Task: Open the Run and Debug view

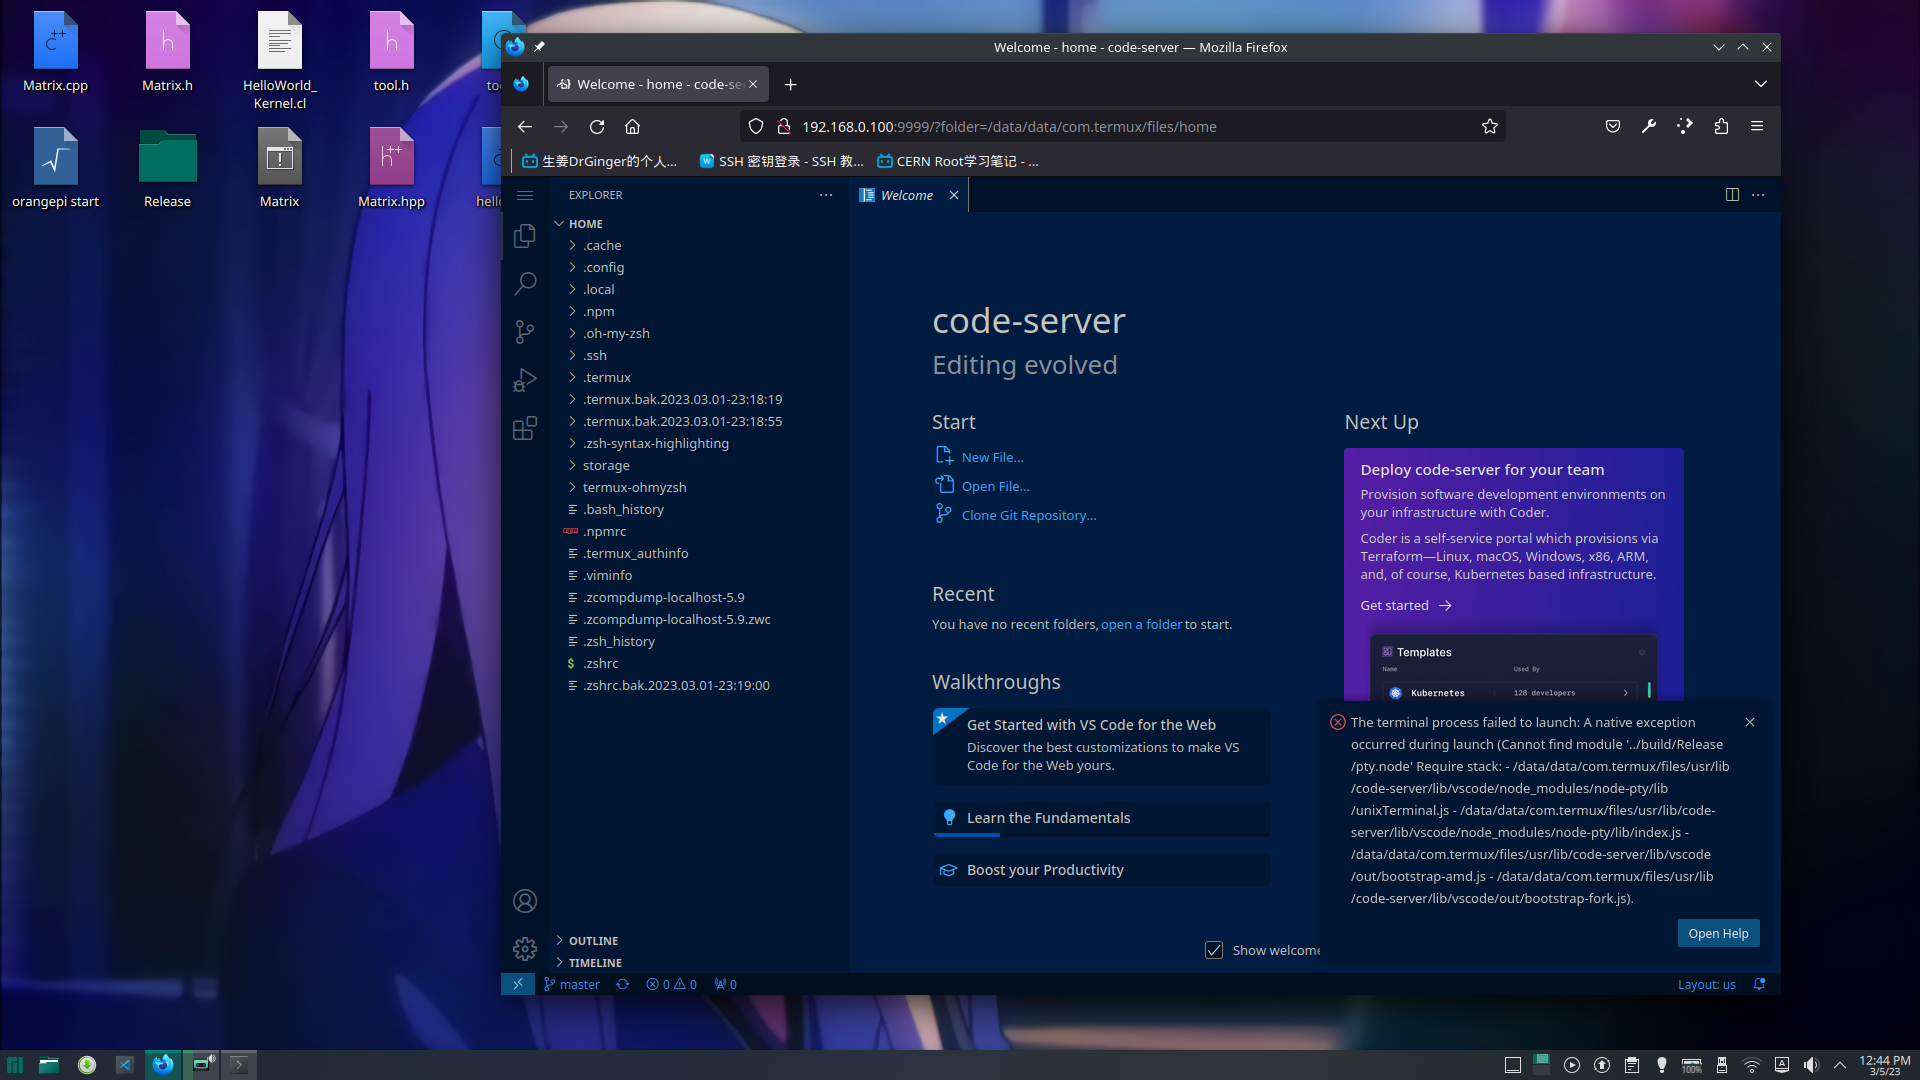Action: pos(525,379)
